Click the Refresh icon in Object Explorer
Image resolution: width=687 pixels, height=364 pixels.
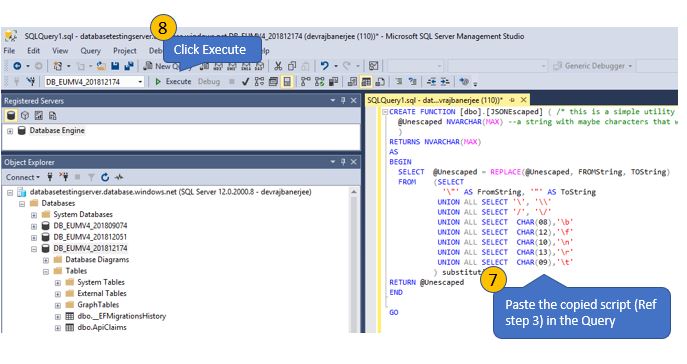click(x=105, y=177)
